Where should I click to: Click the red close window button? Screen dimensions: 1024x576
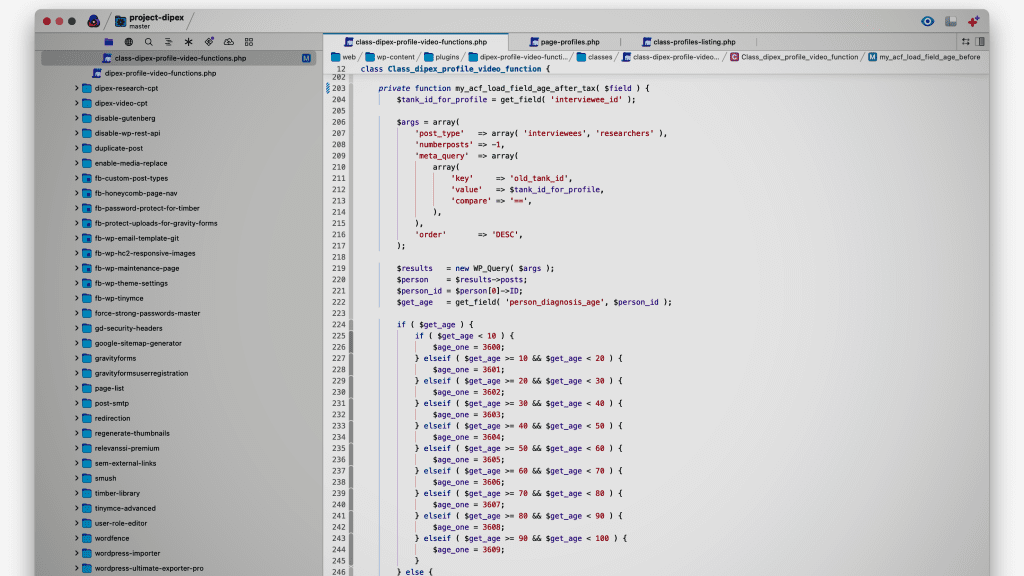pyautogui.click(x=47, y=22)
